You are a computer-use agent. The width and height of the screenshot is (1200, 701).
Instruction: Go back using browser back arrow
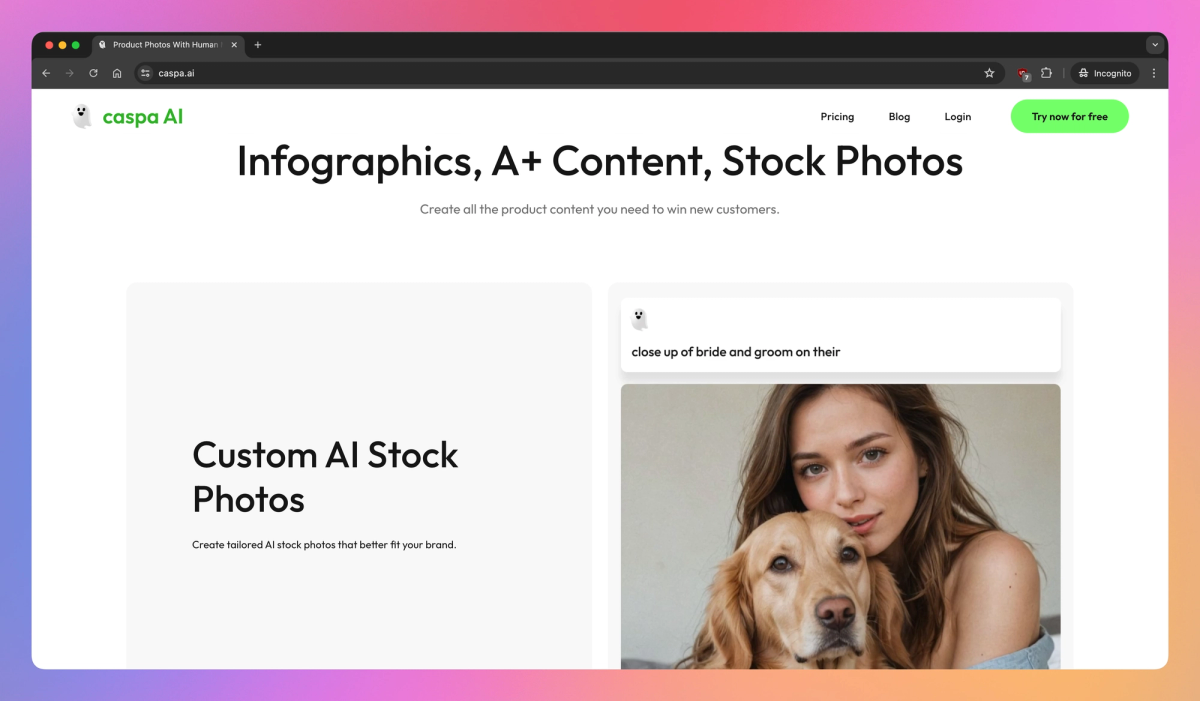point(46,73)
